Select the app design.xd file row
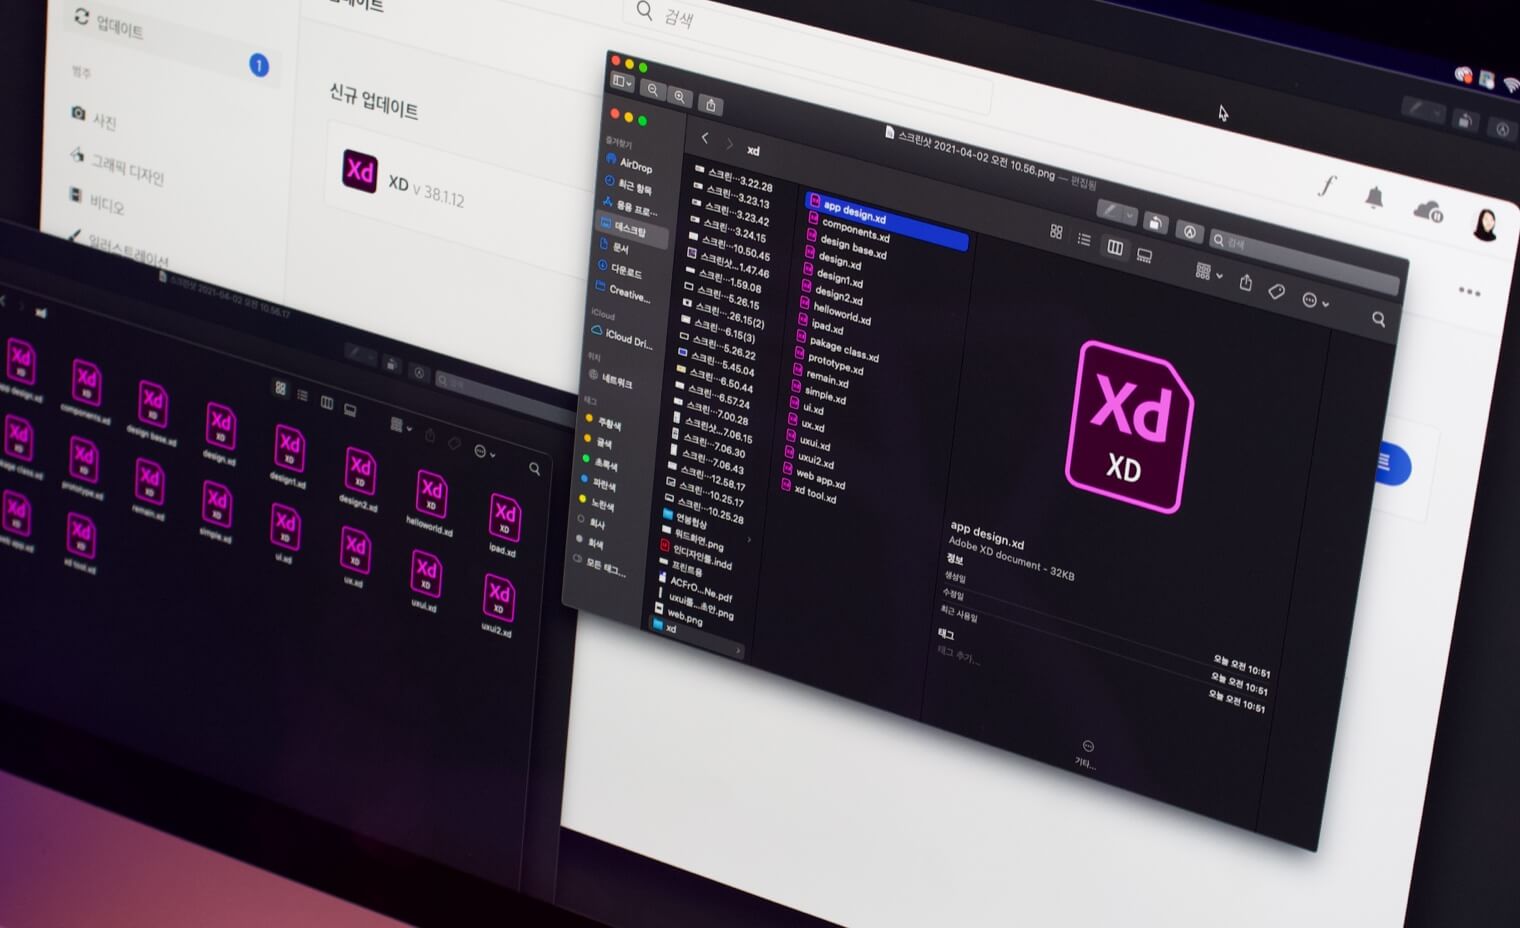Image resolution: width=1520 pixels, height=928 pixels. coord(887,221)
